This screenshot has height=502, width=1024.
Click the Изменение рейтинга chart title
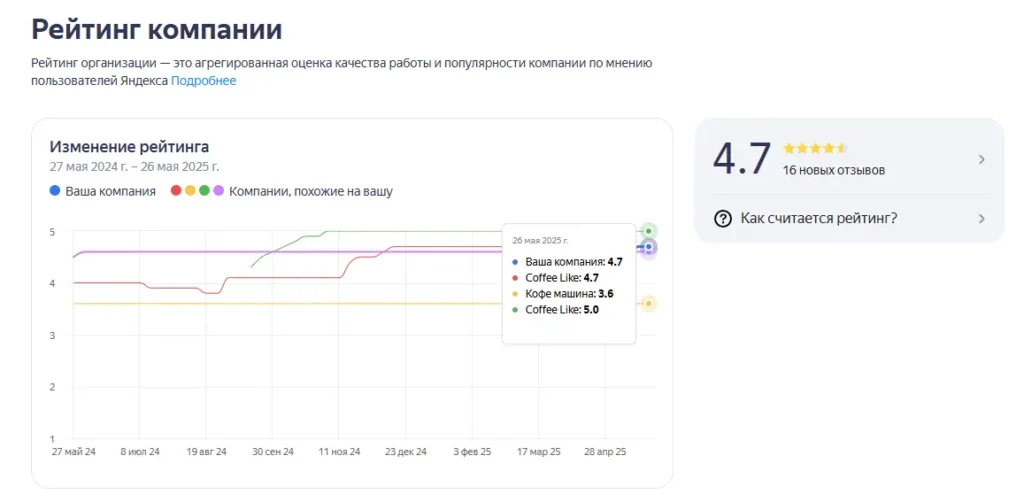129,147
